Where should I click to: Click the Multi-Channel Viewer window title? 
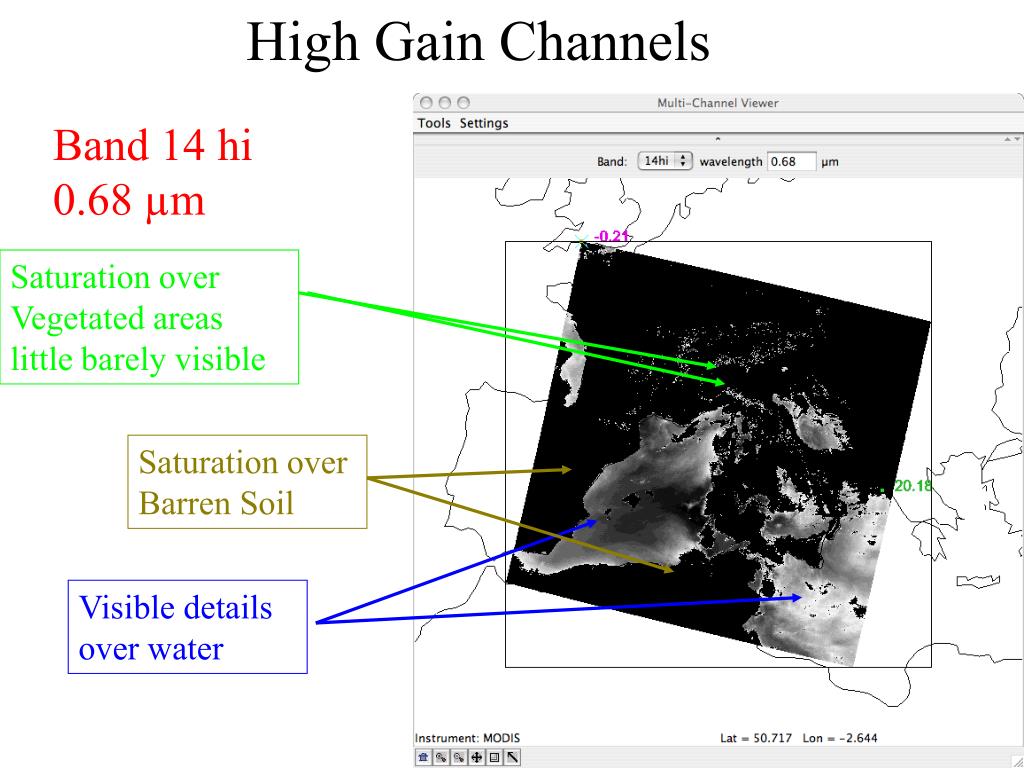pyautogui.click(x=718, y=103)
